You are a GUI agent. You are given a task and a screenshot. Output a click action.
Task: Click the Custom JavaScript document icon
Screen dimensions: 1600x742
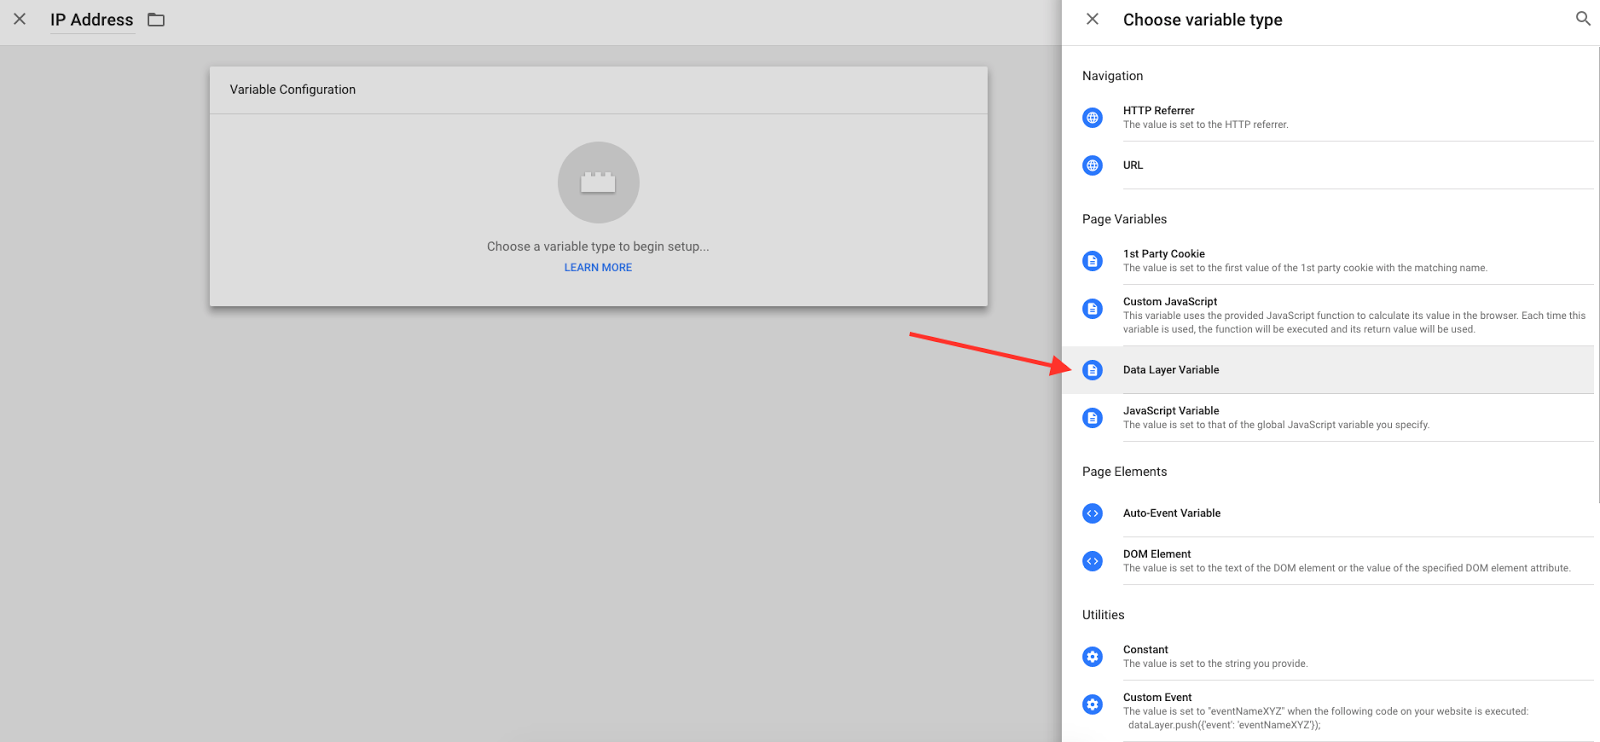[x=1092, y=309]
